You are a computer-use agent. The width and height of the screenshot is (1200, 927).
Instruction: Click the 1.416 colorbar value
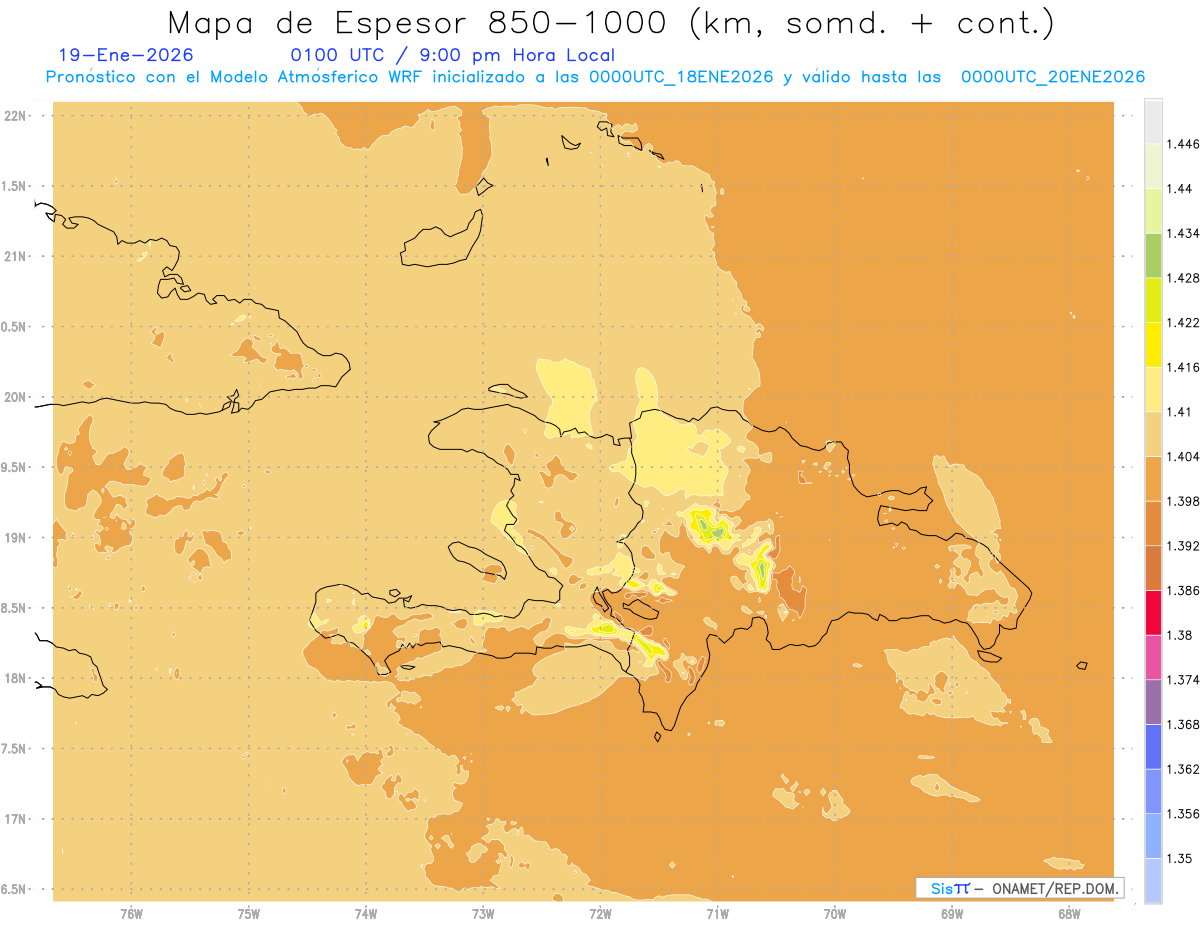click(1183, 367)
